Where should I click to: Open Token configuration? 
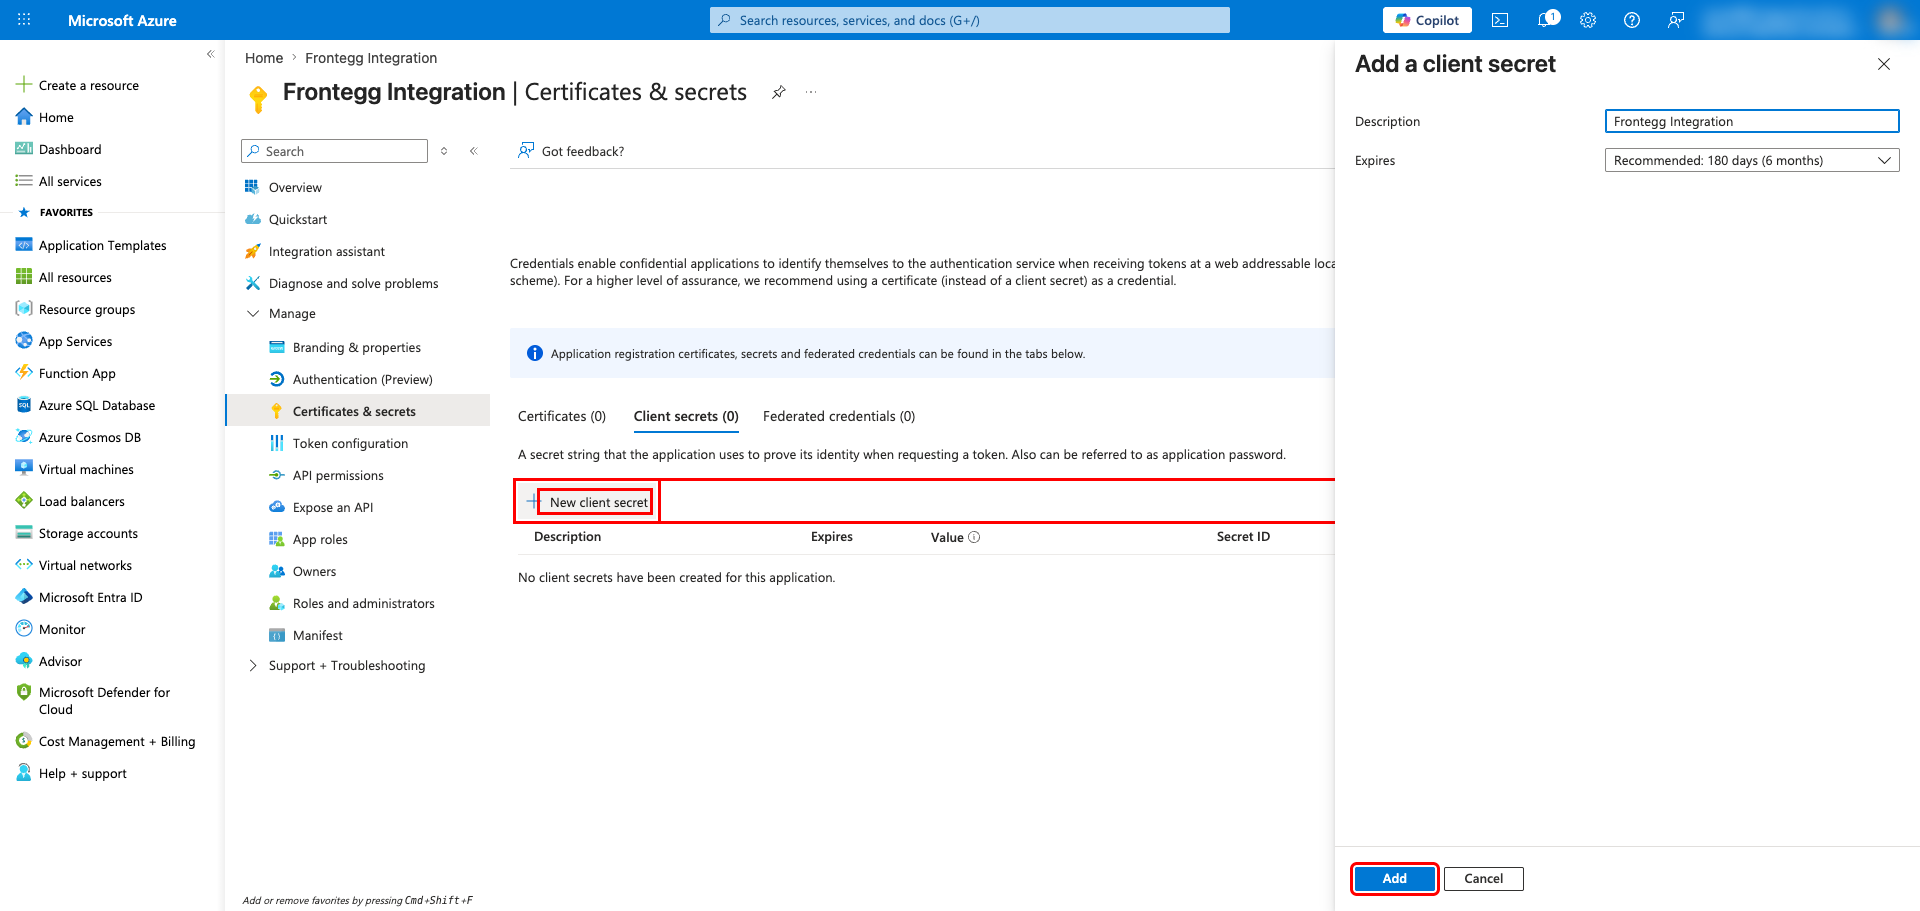350,443
